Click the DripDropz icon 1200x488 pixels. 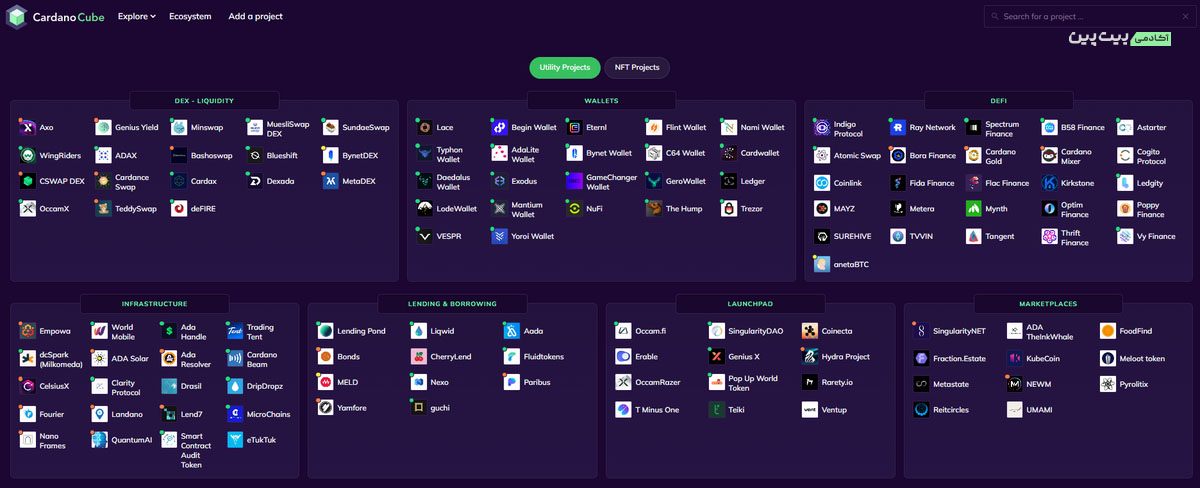click(x=234, y=386)
